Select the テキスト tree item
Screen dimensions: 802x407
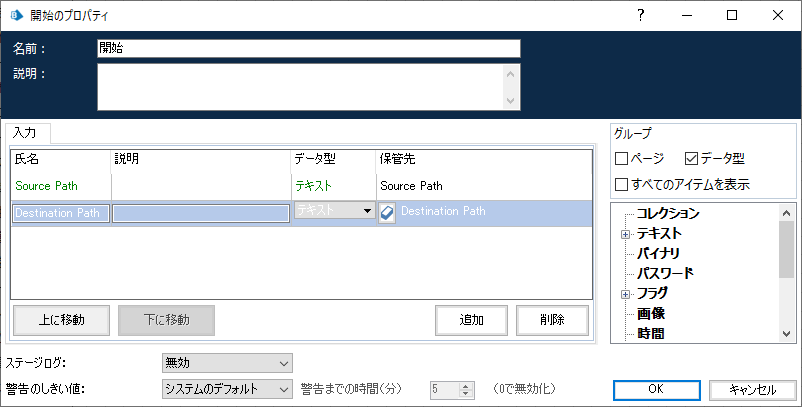[659, 234]
